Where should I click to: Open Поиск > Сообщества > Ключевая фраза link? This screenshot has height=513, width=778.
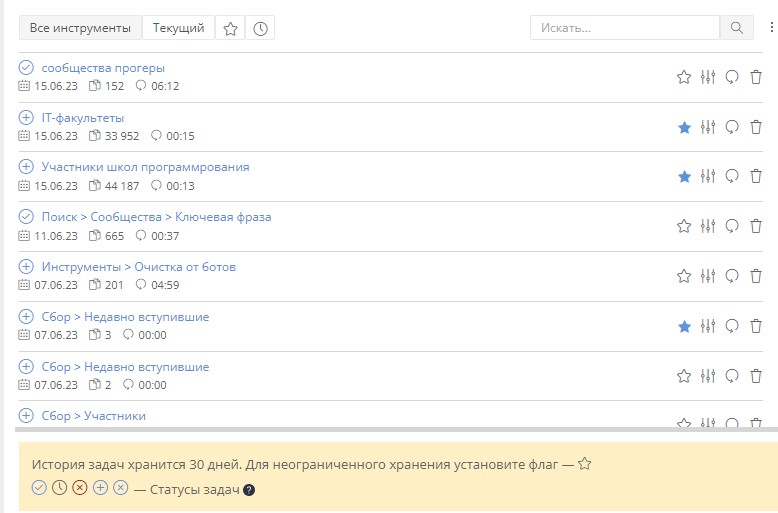(156, 217)
